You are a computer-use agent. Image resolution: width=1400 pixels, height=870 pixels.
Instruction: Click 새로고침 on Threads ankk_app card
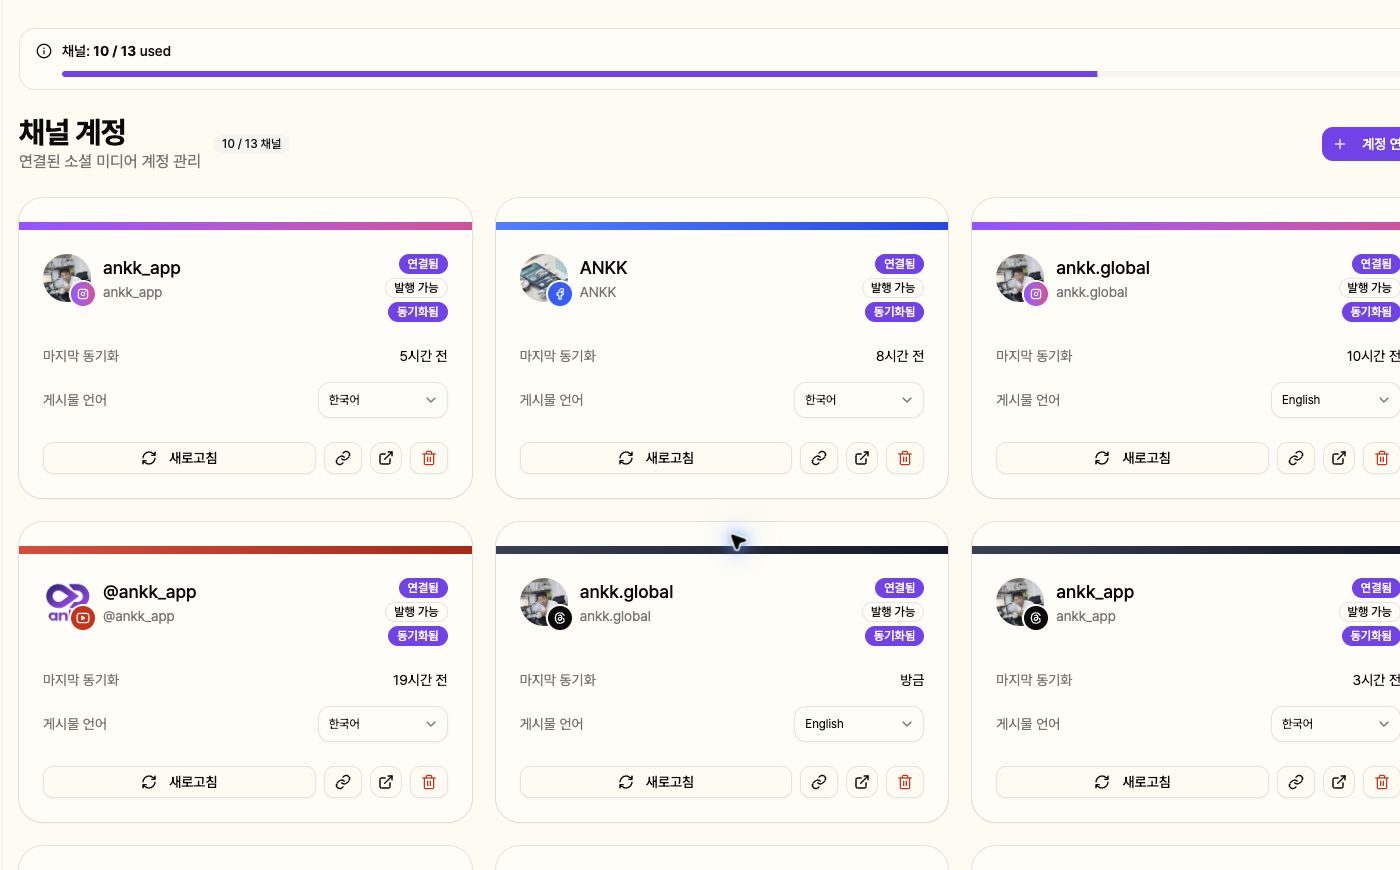1132,782
